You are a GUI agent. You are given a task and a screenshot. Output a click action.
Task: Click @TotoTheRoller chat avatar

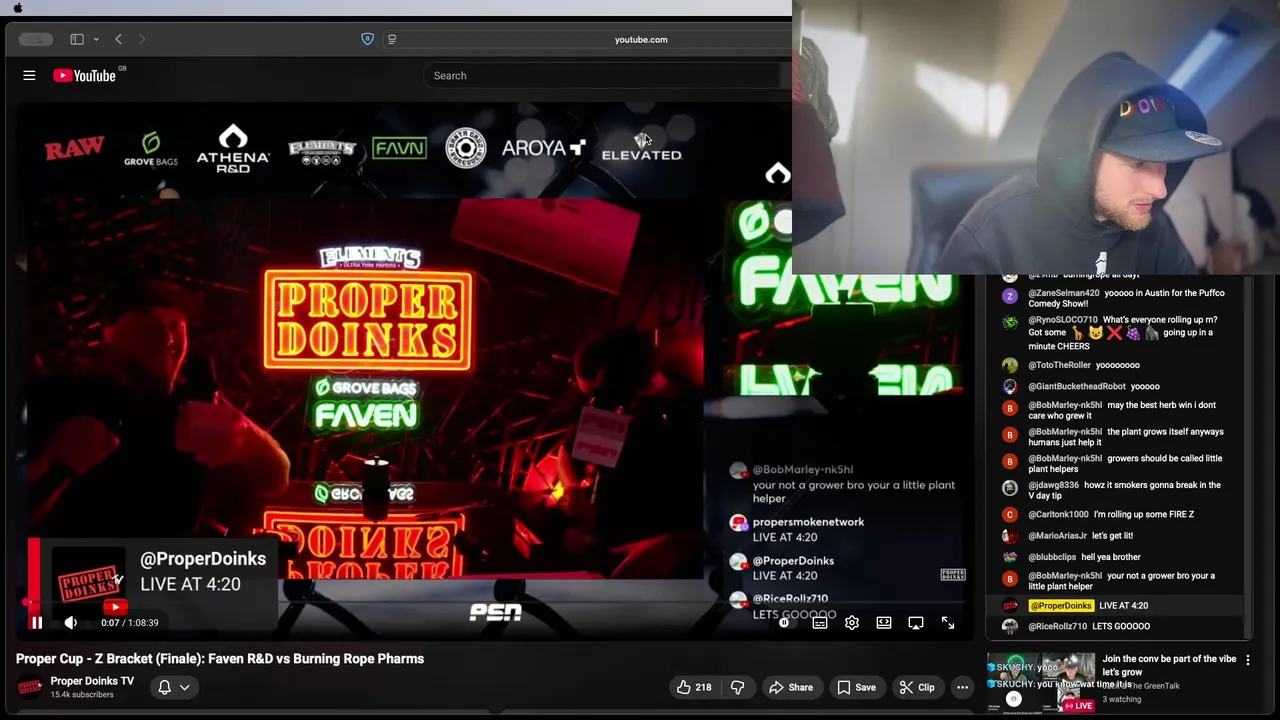point(1010,366)
